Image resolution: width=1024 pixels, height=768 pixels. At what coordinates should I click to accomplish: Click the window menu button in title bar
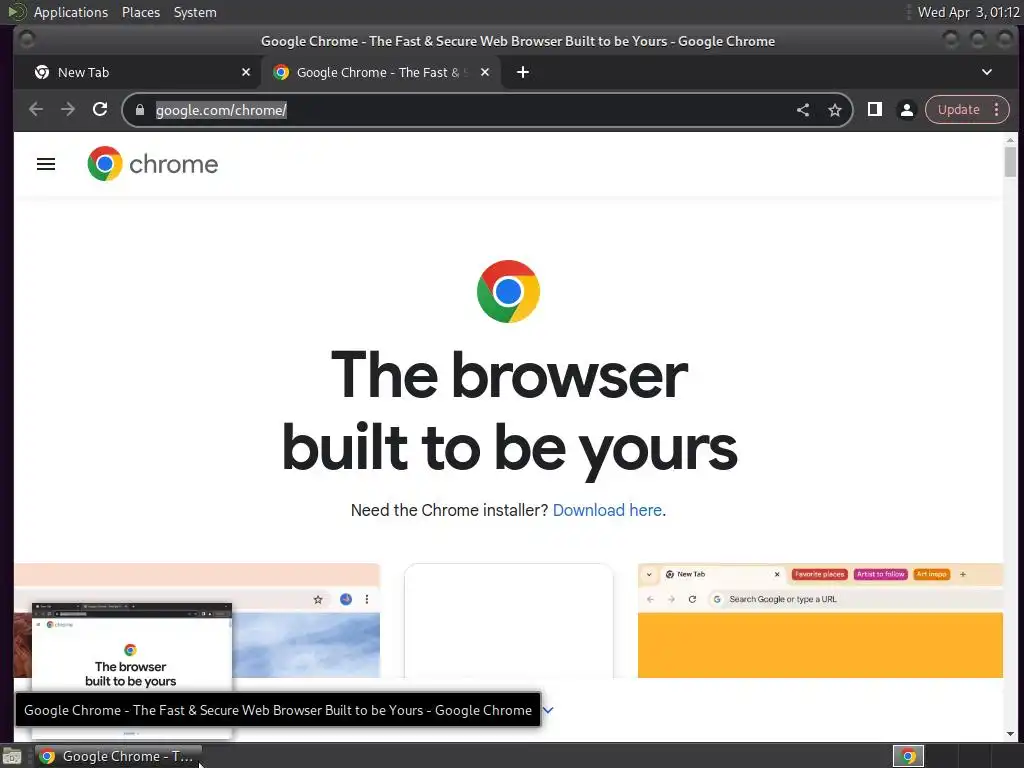pos(27,40)
